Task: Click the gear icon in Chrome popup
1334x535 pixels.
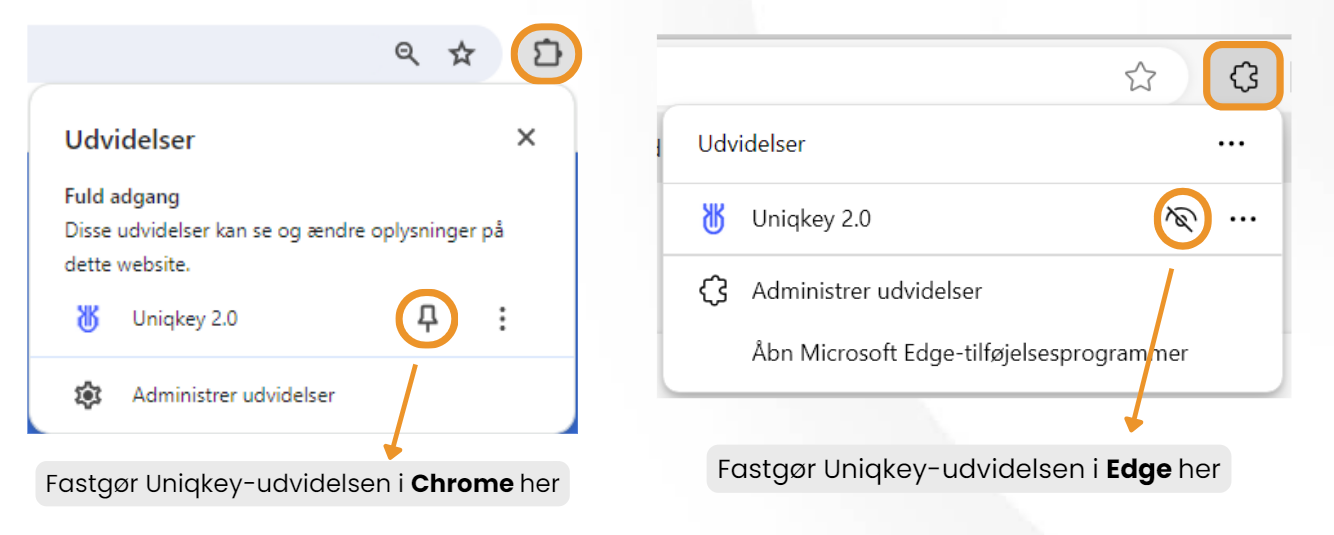Action: pyautogui.click(x=88, y=395)
